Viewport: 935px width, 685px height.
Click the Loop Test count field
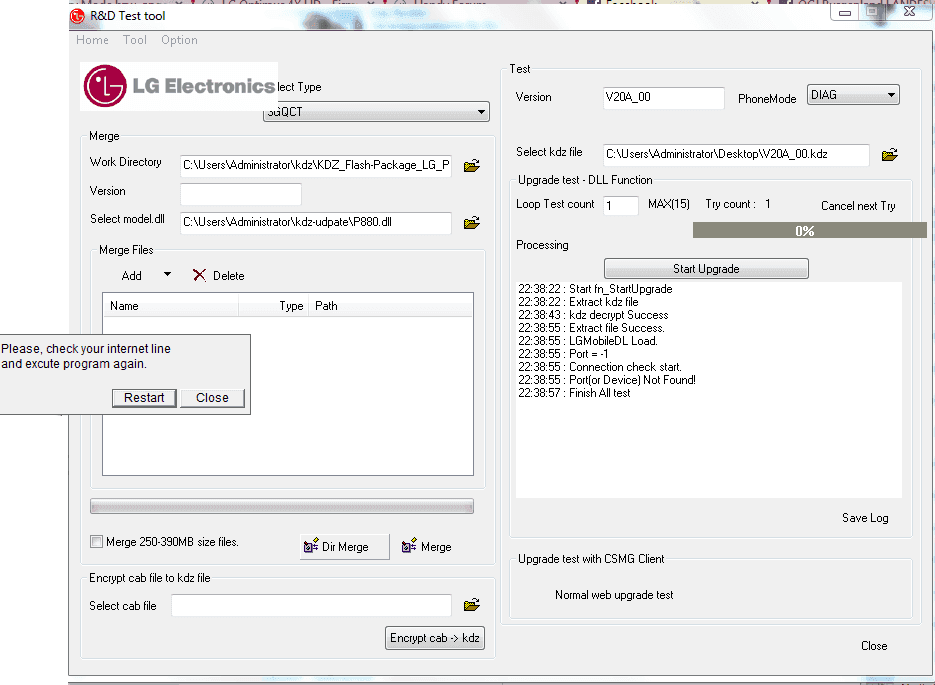[x=621, y=206]
